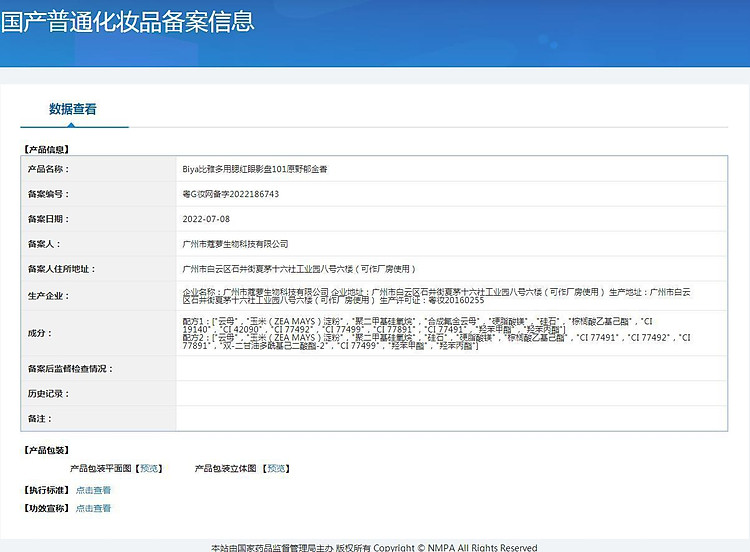Click filing number 粤G妆网备字2022186743
Viewport: 750px width, 552px height.
click(x=231, y=194)
